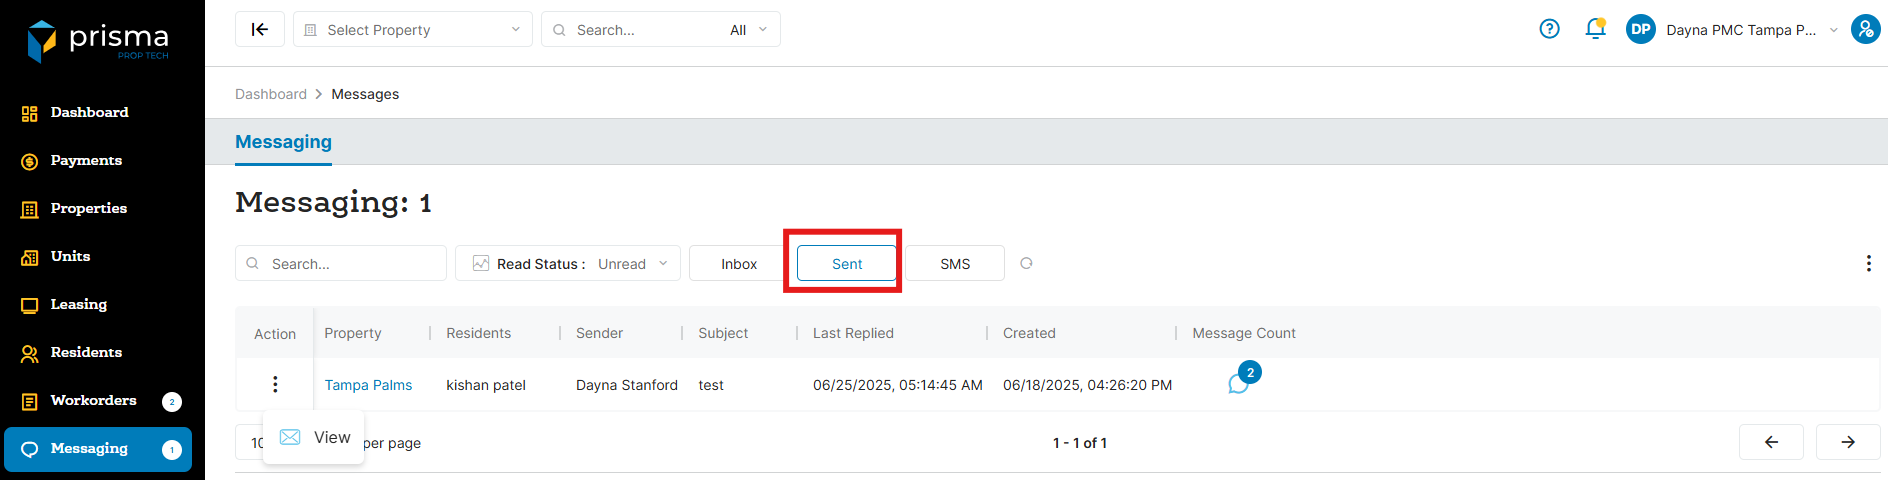
Task: Open the Tampa Palms property link
Action: tap(368, 385)
